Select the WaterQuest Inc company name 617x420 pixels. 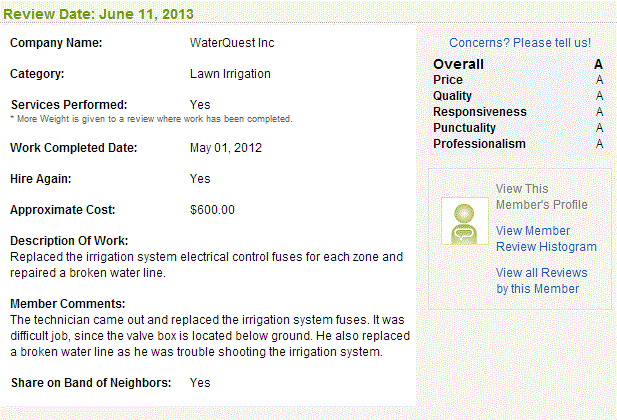point(232,43)
